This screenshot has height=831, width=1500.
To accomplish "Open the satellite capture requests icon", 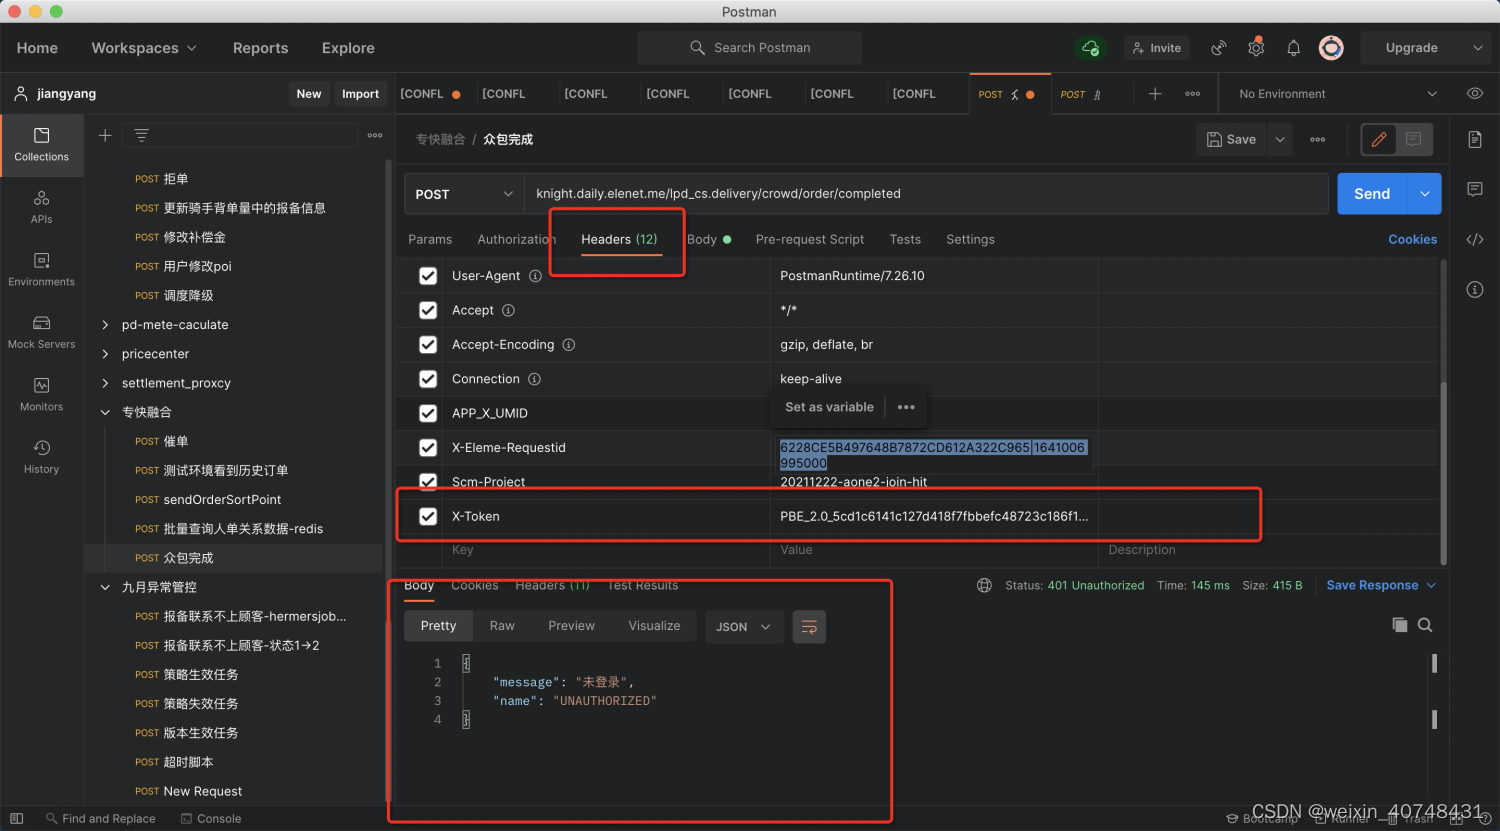I will pos(1218,48).
